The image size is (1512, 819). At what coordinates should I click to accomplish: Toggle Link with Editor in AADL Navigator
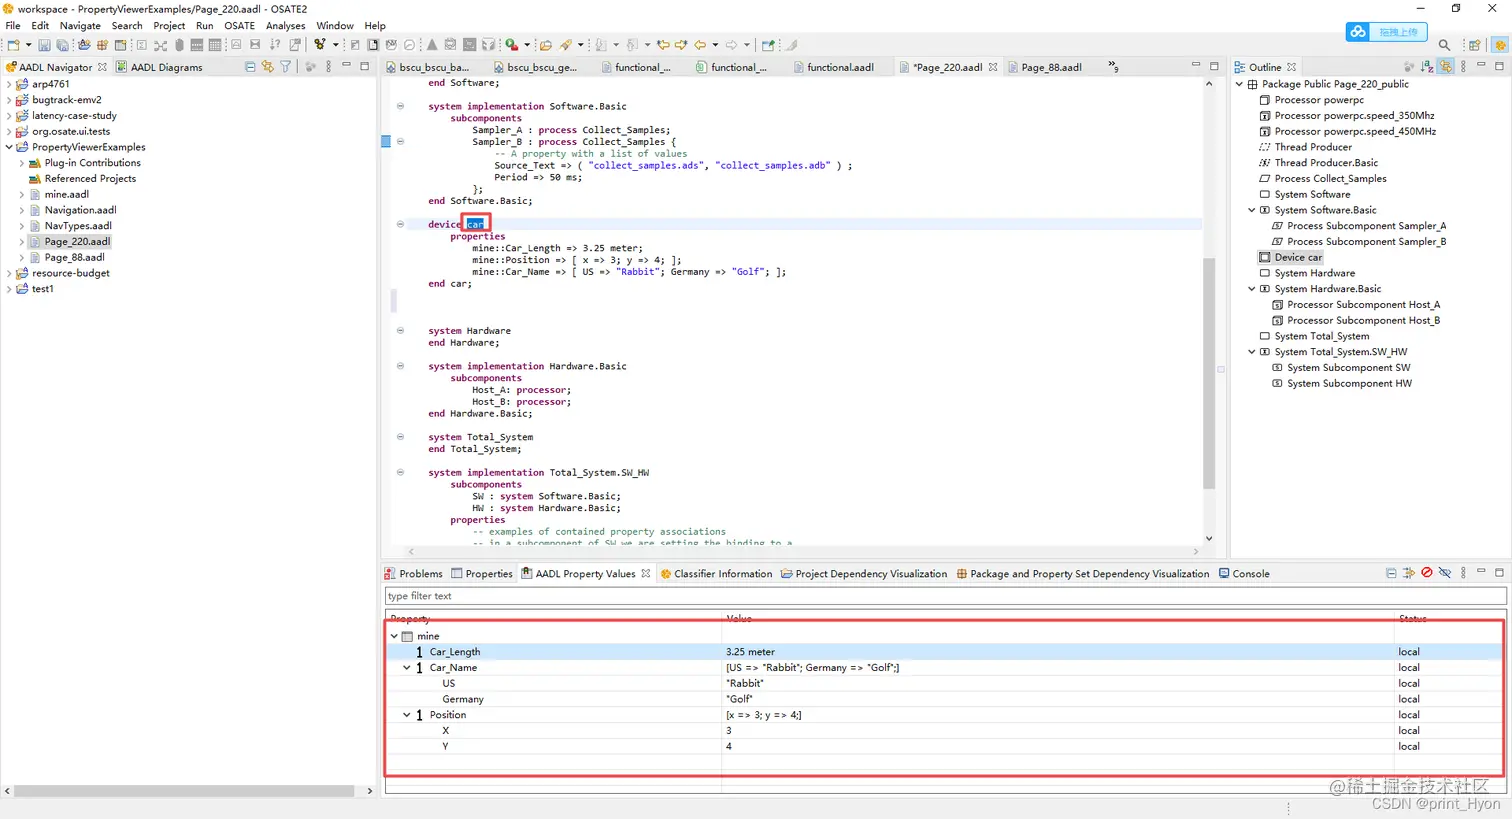click(x=268, y=67)
